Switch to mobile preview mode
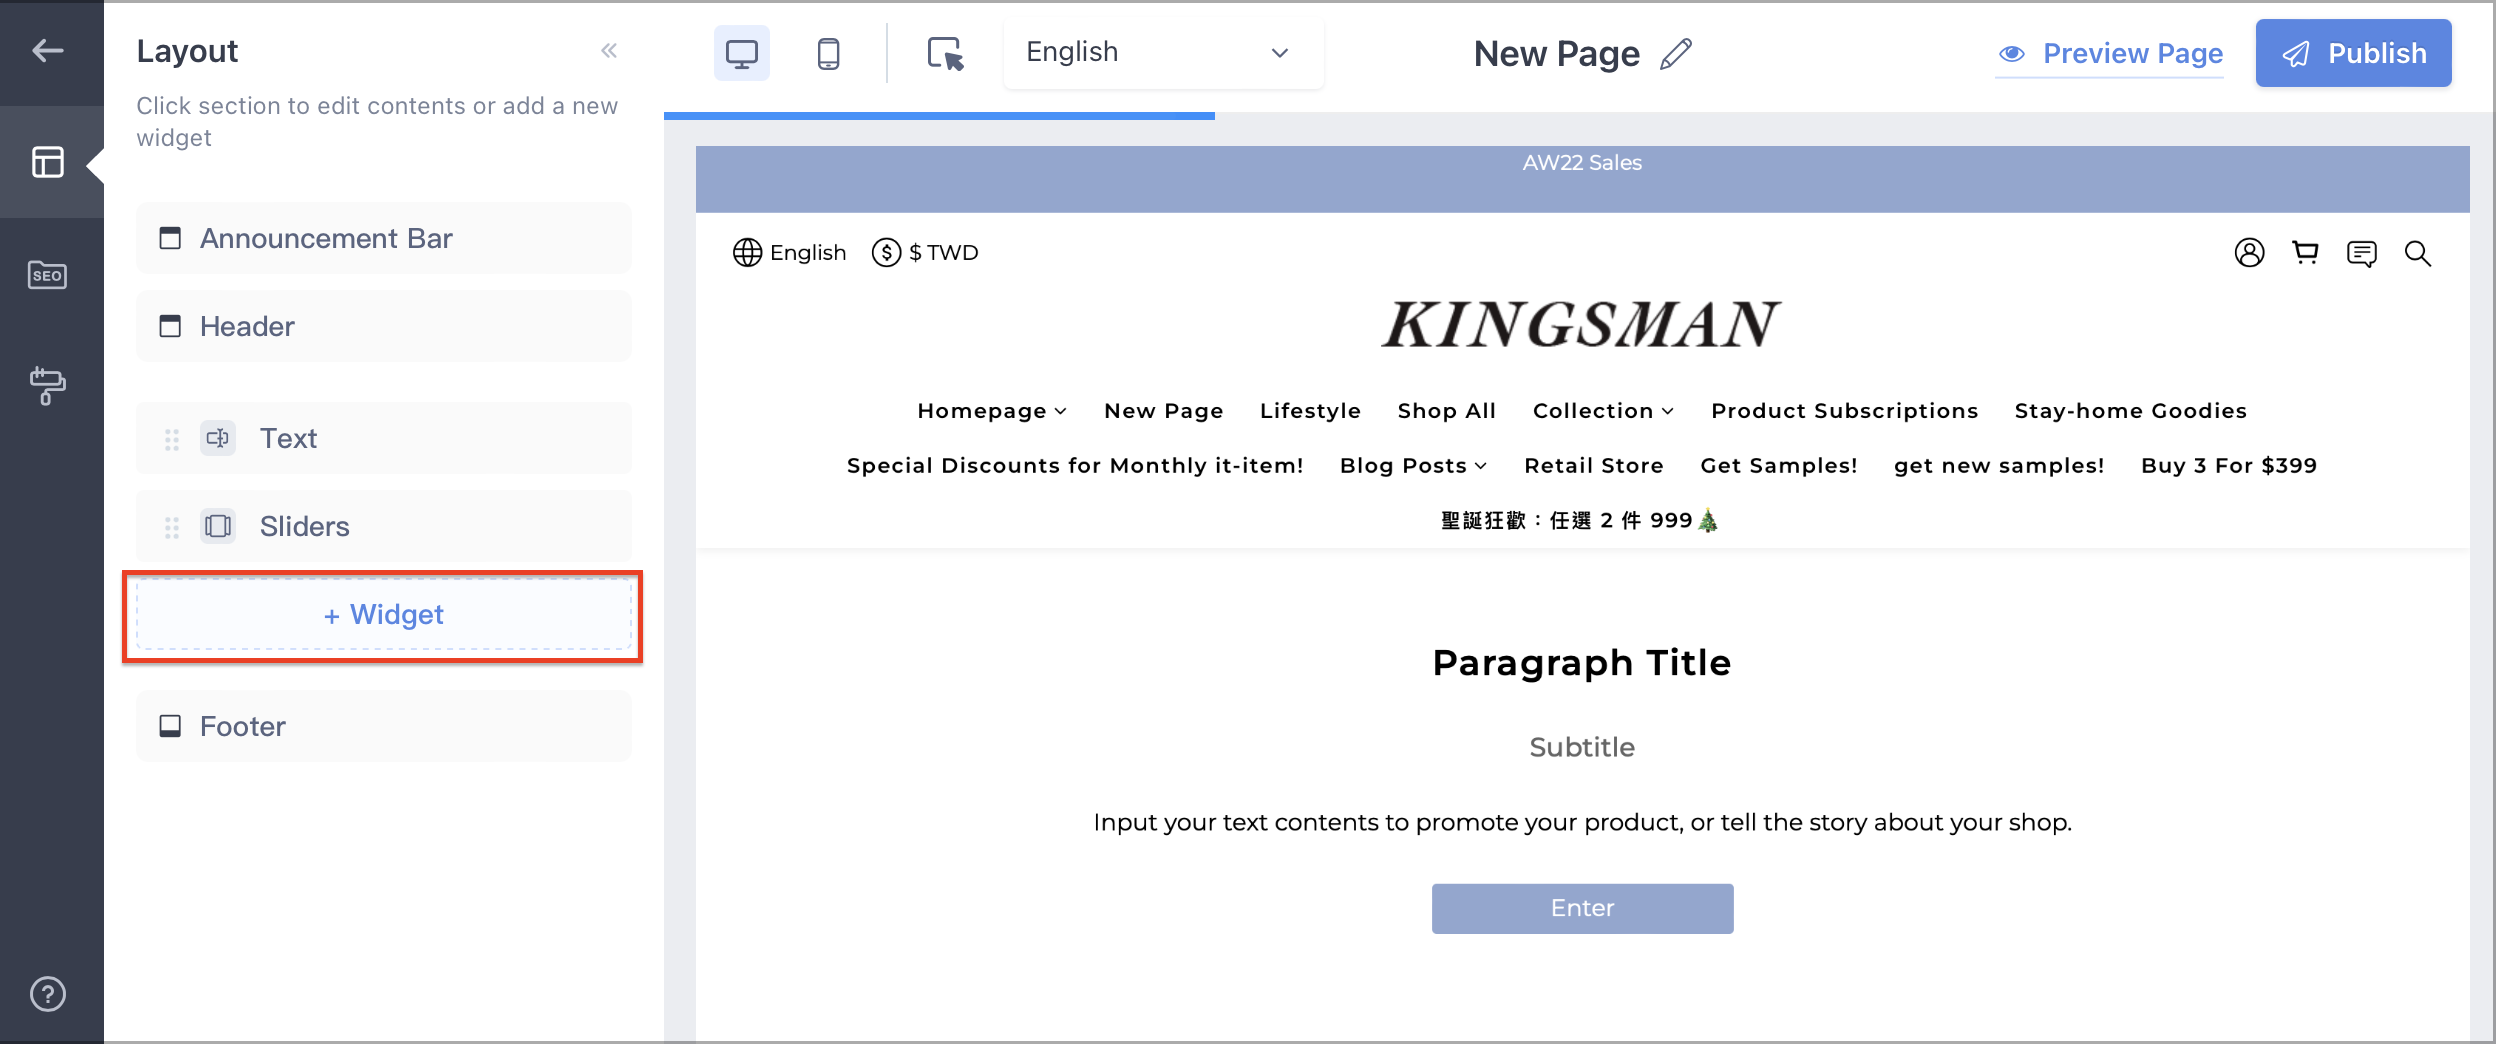The image size is (2496, 1044). pos(828,53)
